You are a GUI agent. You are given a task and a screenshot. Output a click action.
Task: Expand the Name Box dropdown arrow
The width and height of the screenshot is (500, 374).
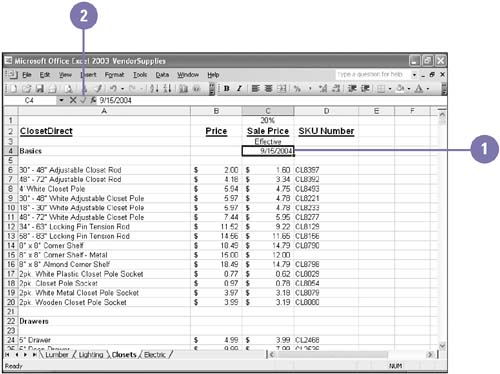click(x=61, y=100)
